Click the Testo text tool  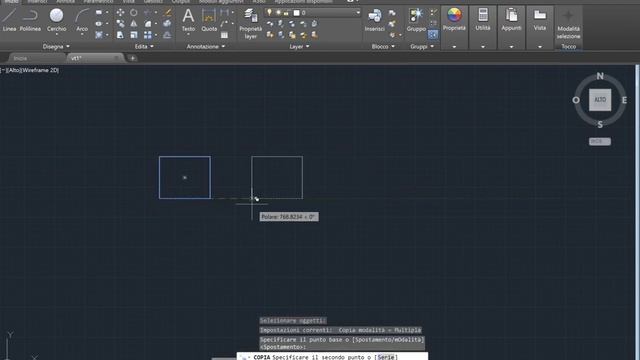point(188,20)
